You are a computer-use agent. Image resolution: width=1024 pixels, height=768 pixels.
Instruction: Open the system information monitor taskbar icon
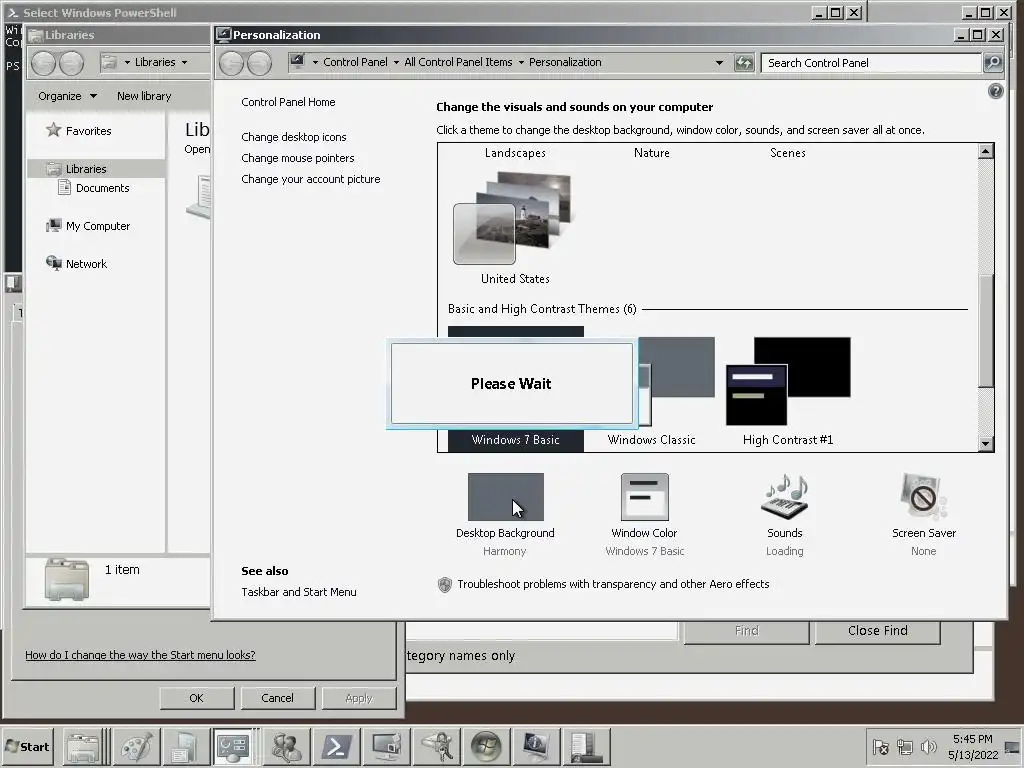(x=536, y=746)
